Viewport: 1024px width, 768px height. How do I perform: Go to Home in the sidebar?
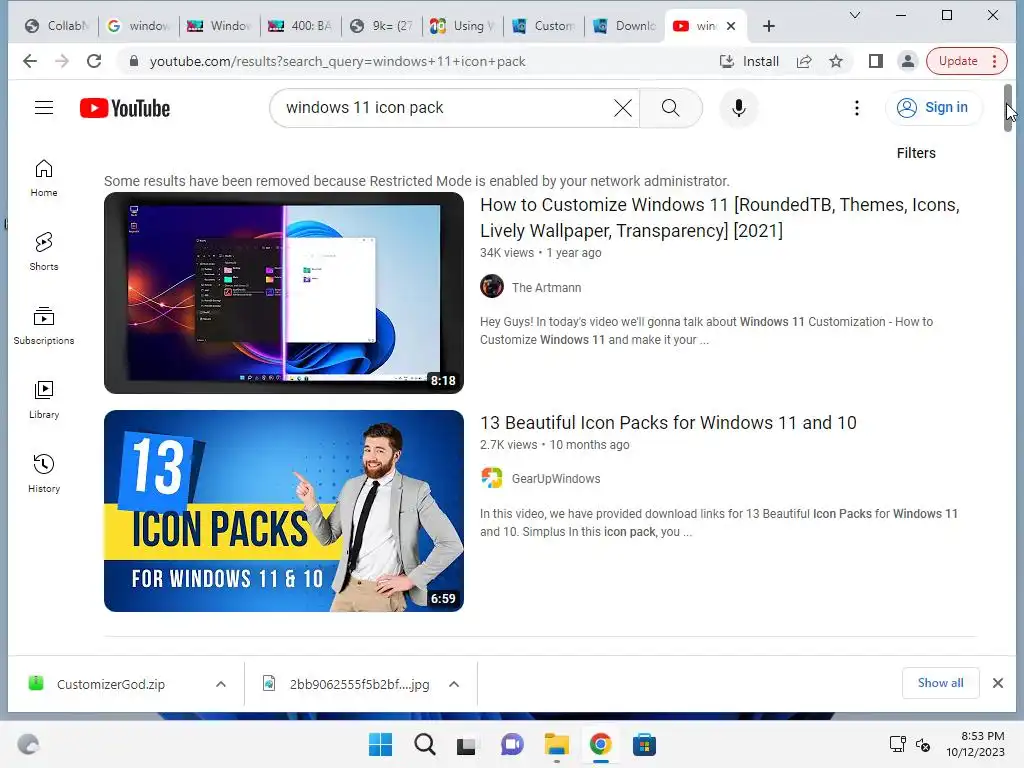[44, 178]
